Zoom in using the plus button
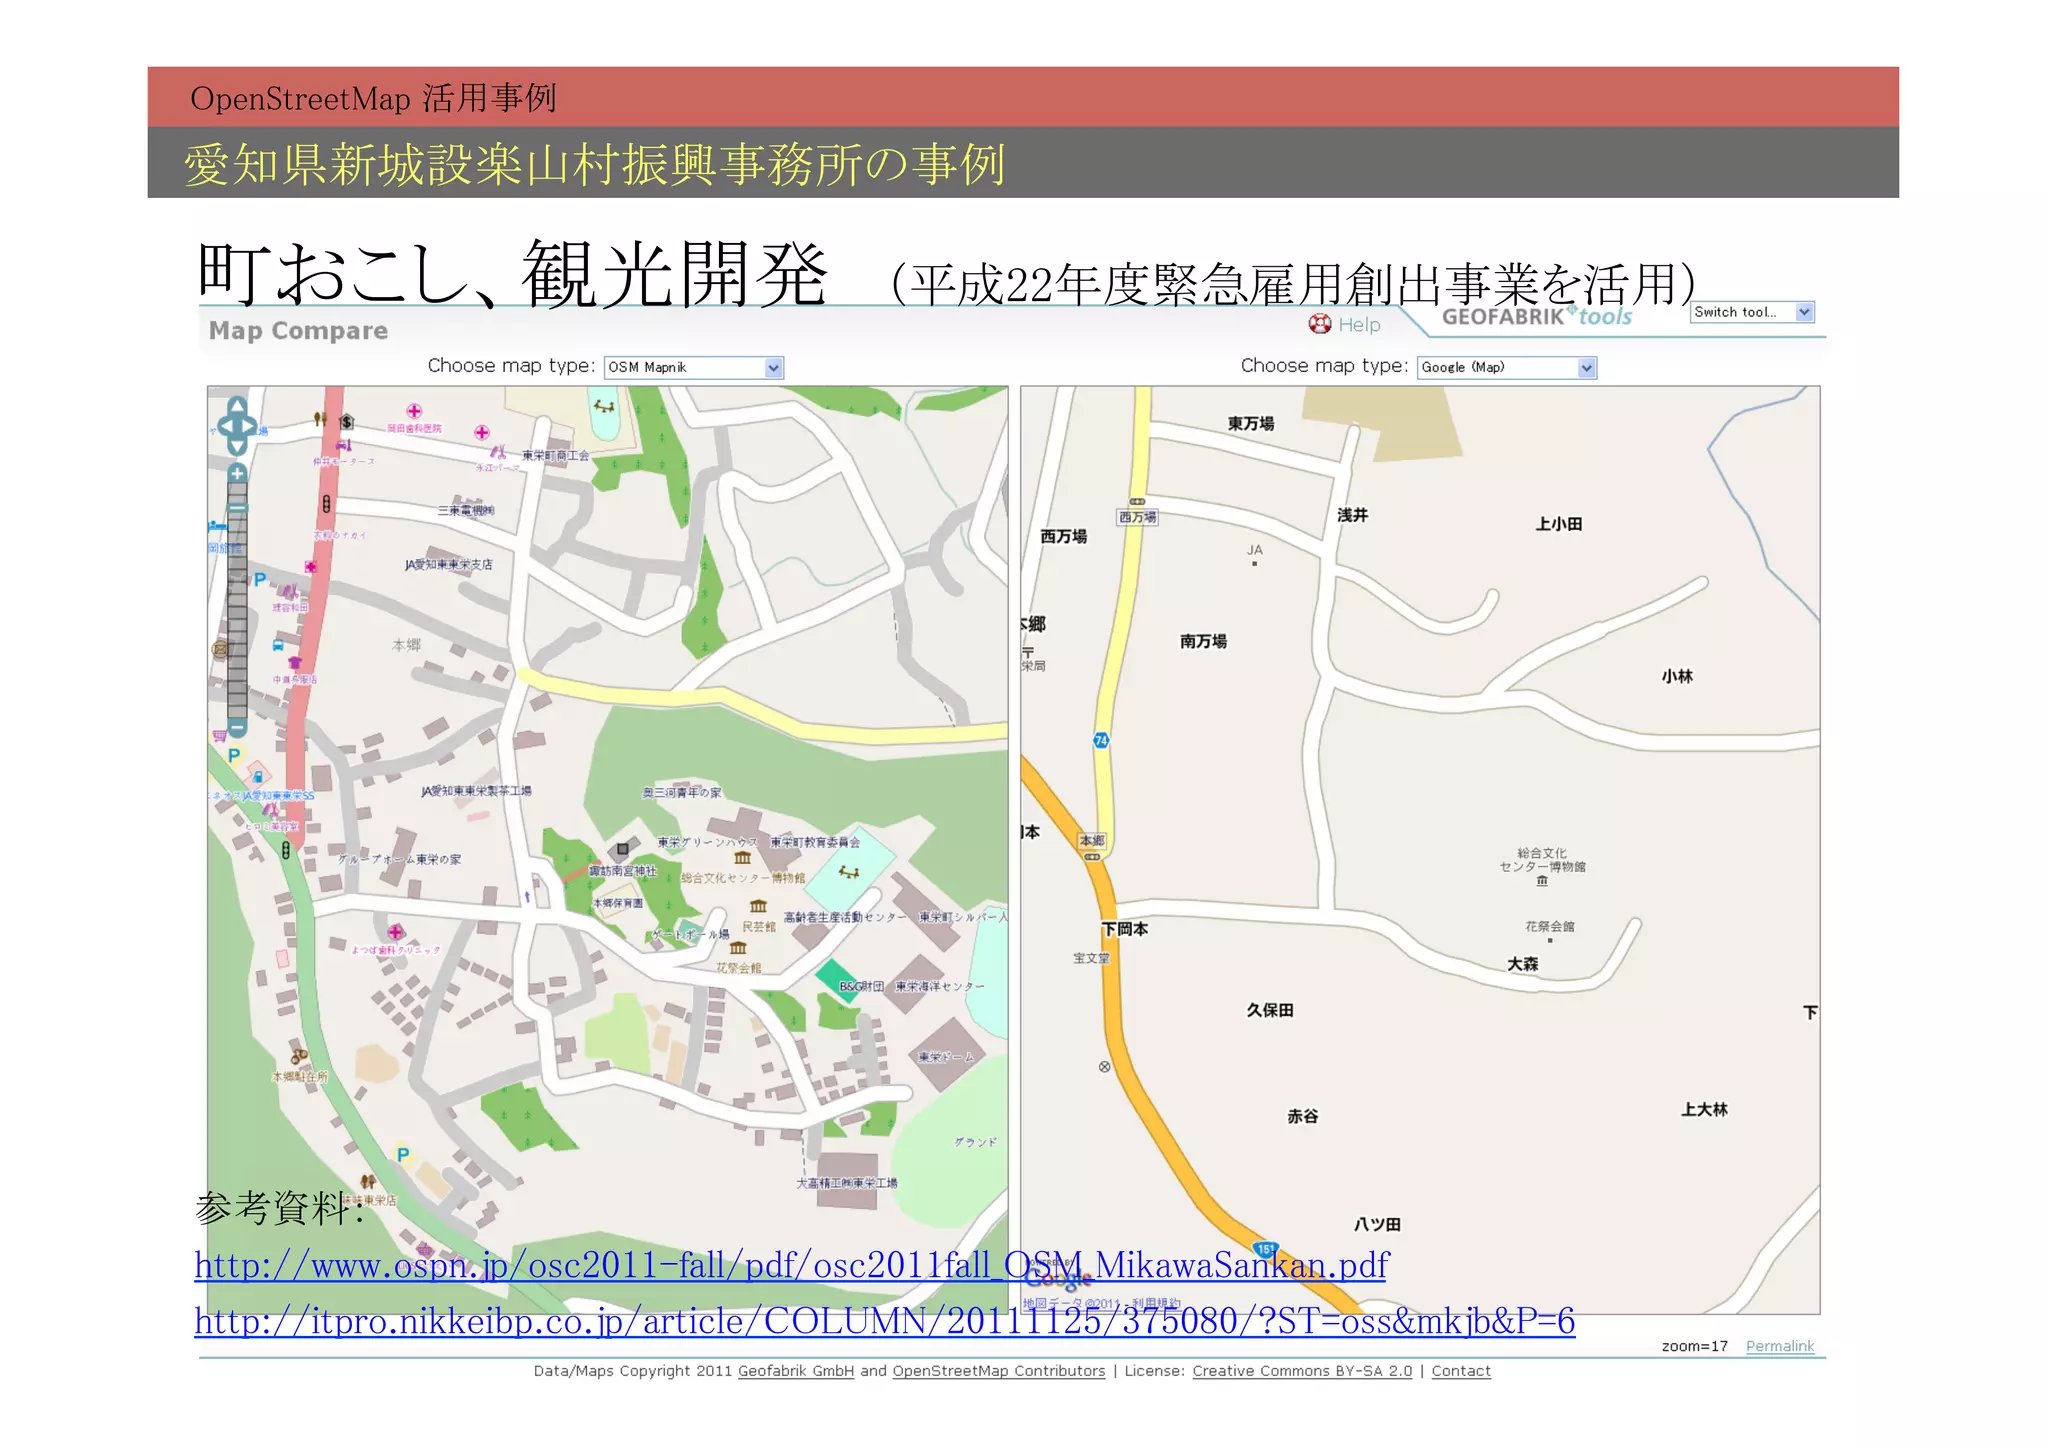This screenshot has height=1447, width=2048. (x=237, y=473)
